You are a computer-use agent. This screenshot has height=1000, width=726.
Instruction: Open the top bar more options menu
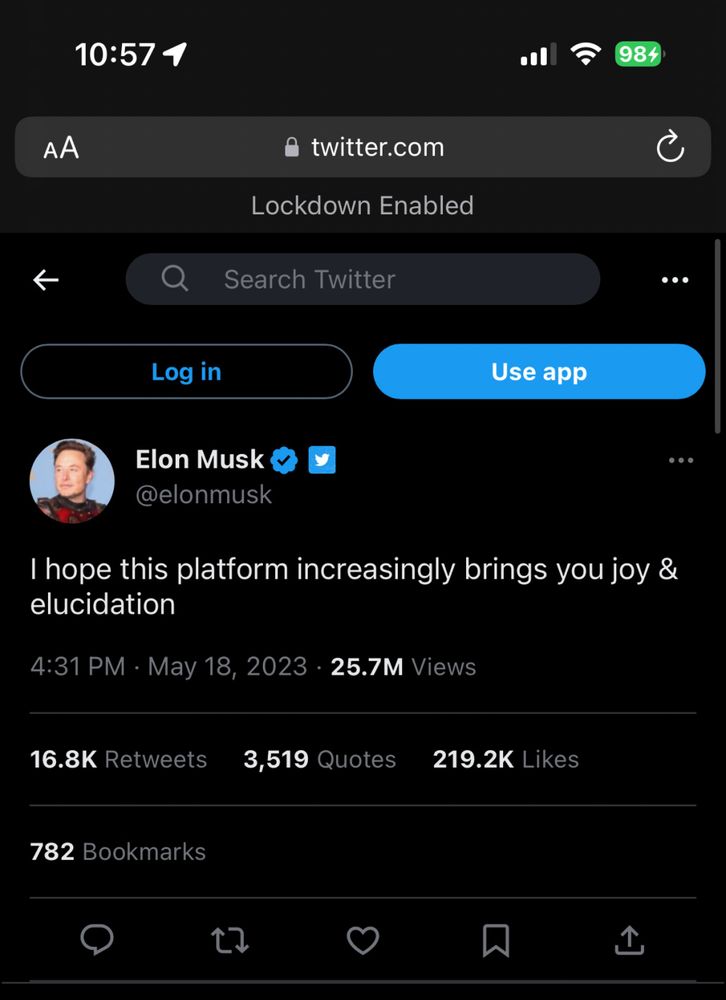tap(675, 280)
